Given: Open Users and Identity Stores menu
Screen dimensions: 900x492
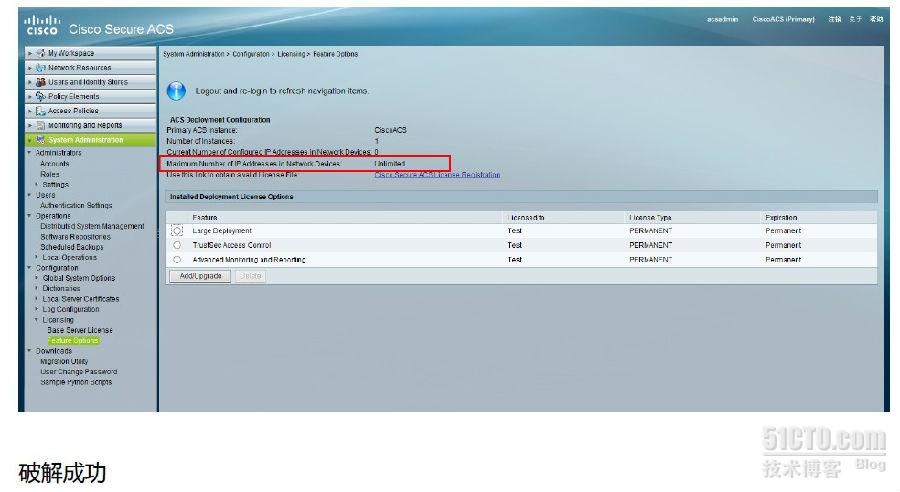Looking at the screenshot, I should (x=90, y=82).
